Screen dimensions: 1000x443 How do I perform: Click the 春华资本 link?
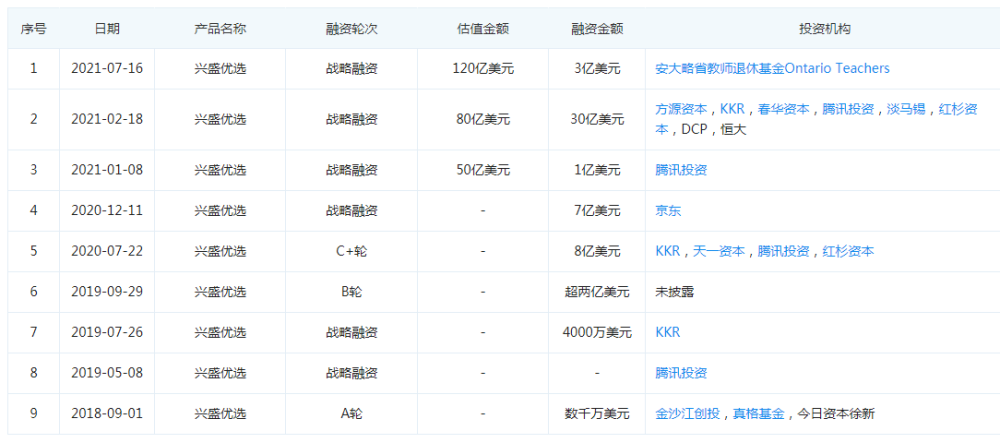point(784,109)
